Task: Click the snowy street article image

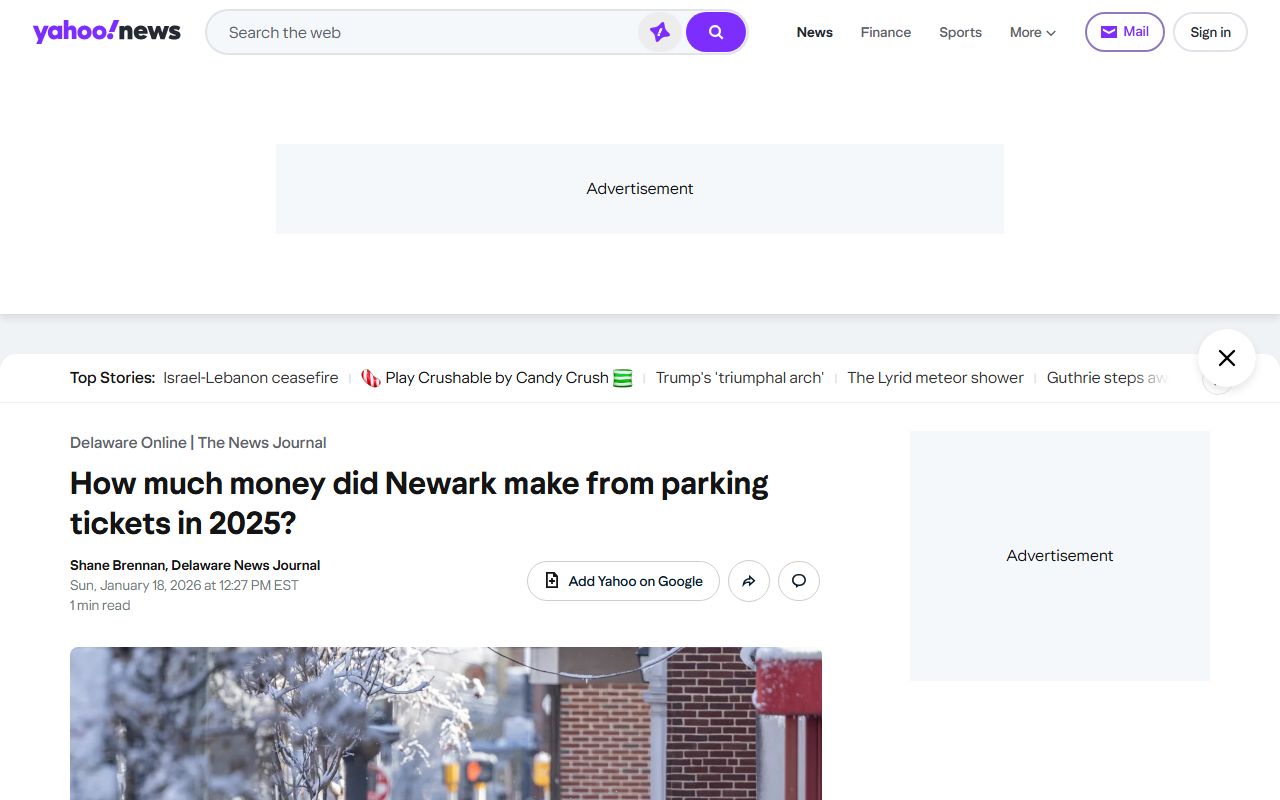Action: 446,723
